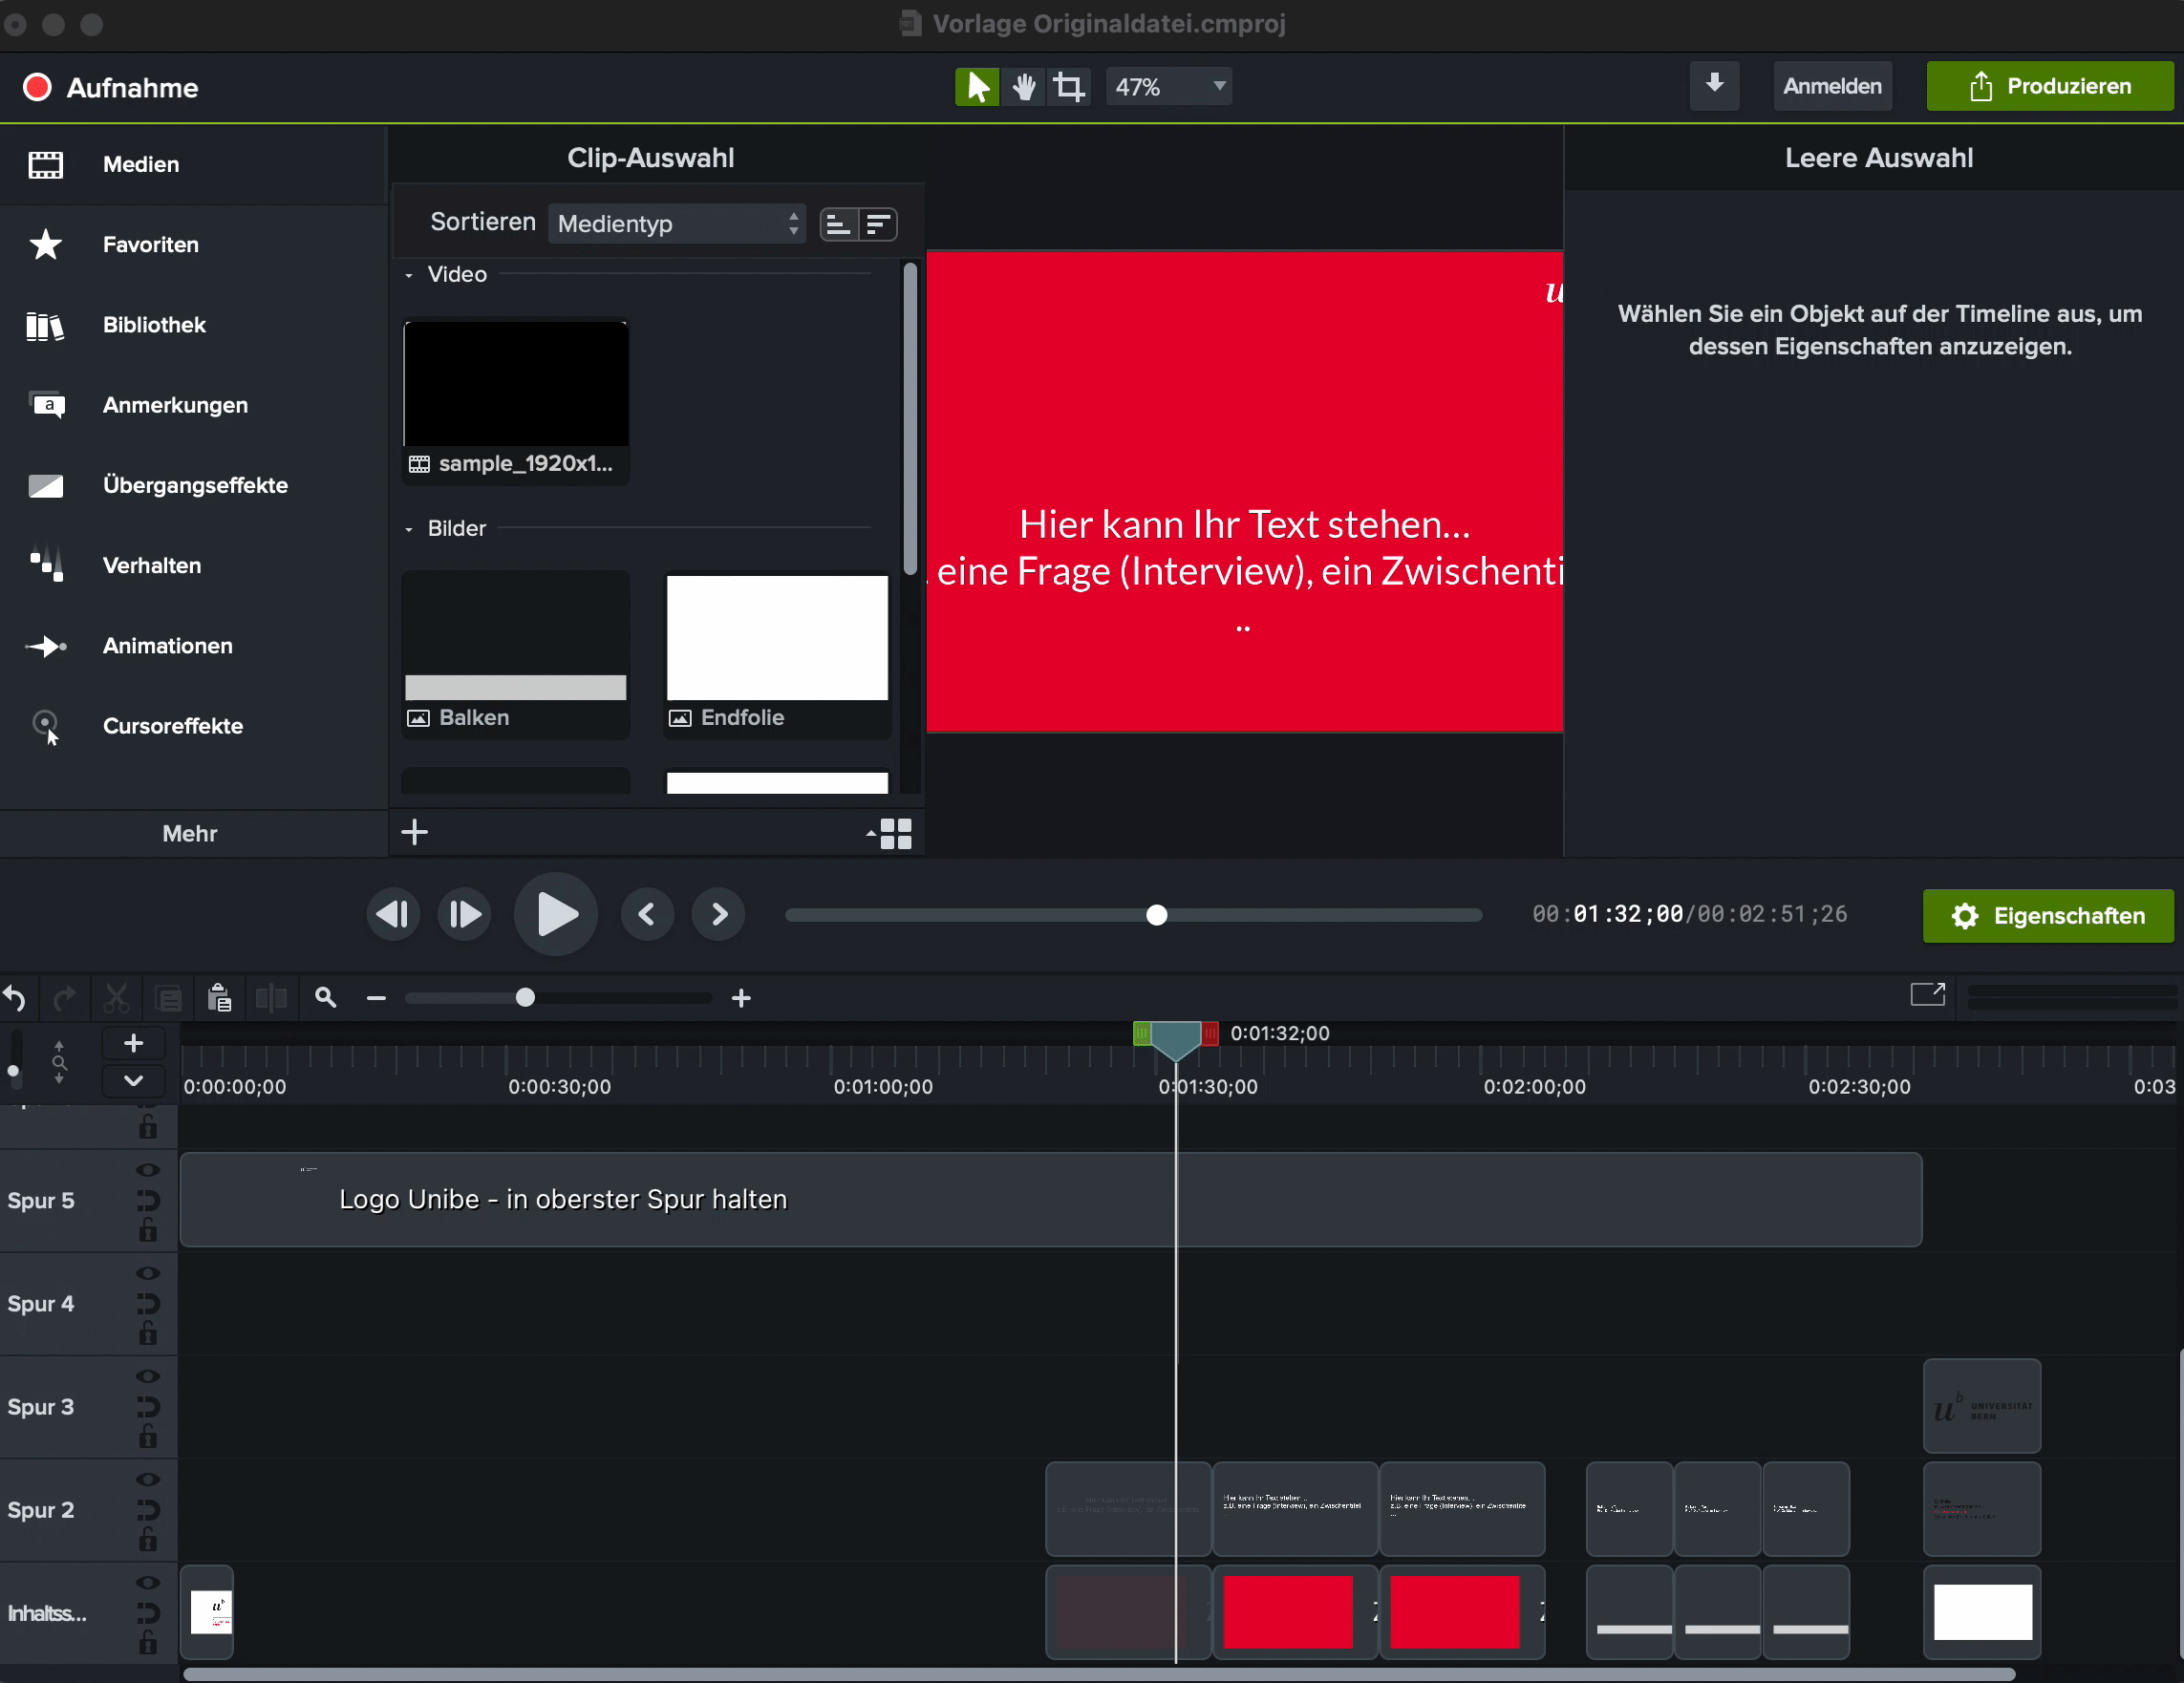Click the timeline zoom slider handle
The width and height of the screenshot is (2184, 1683).
pyautogui.click(x=525, y=997)
